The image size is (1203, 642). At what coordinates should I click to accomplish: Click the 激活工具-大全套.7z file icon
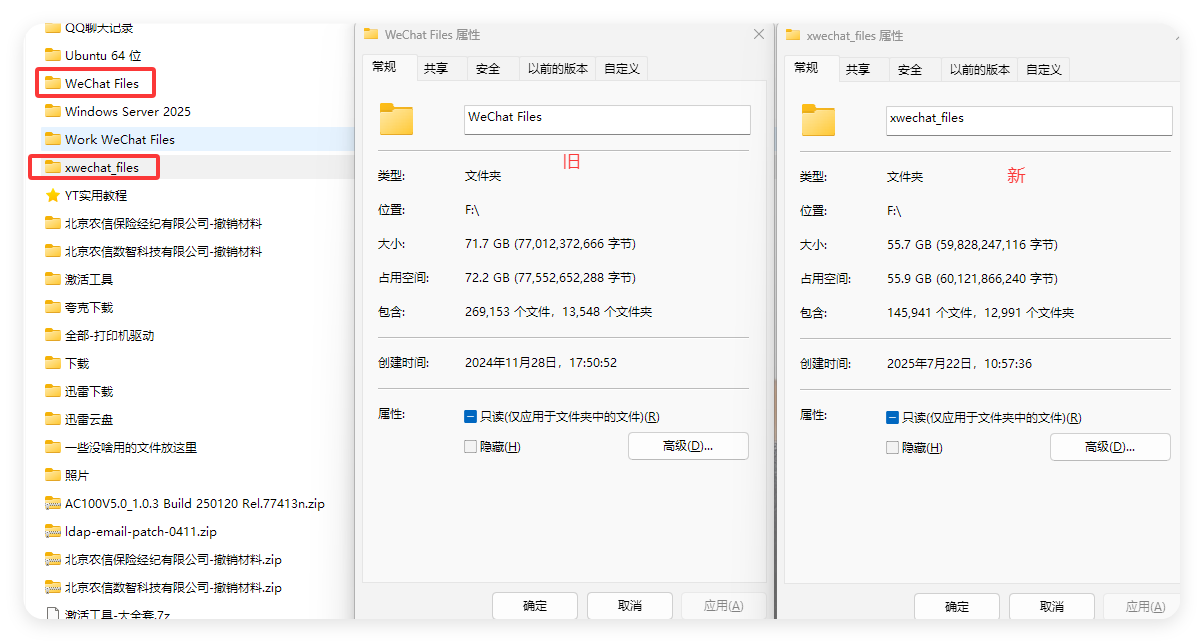(53, 614)
